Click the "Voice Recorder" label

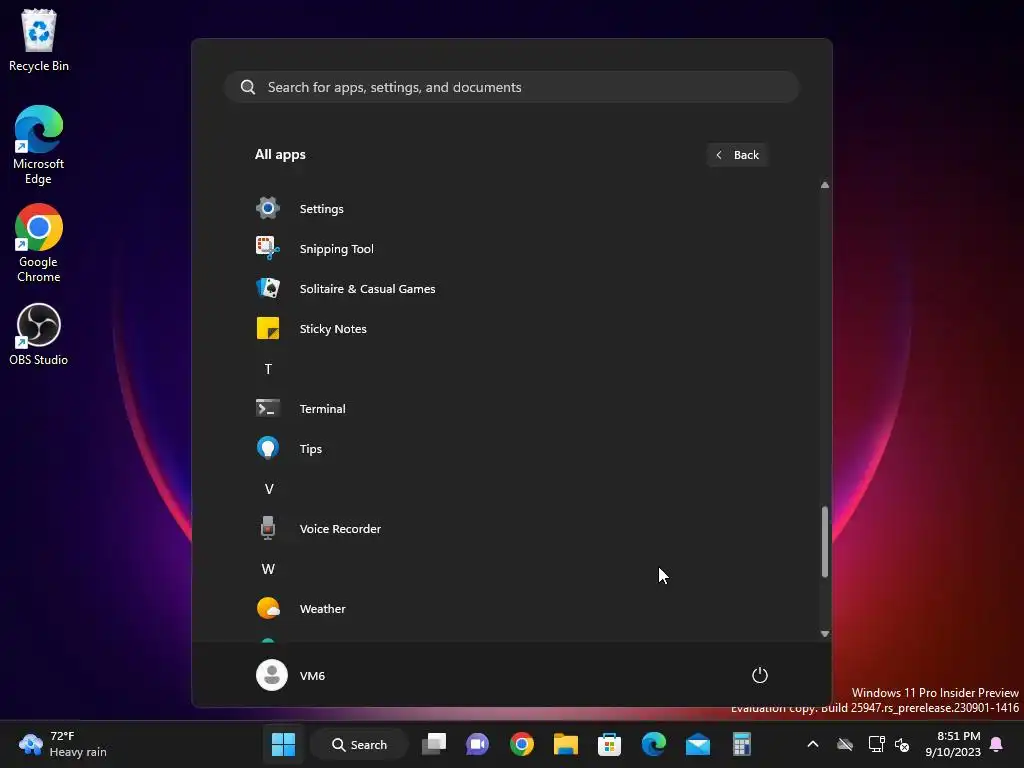click(340, 529)
